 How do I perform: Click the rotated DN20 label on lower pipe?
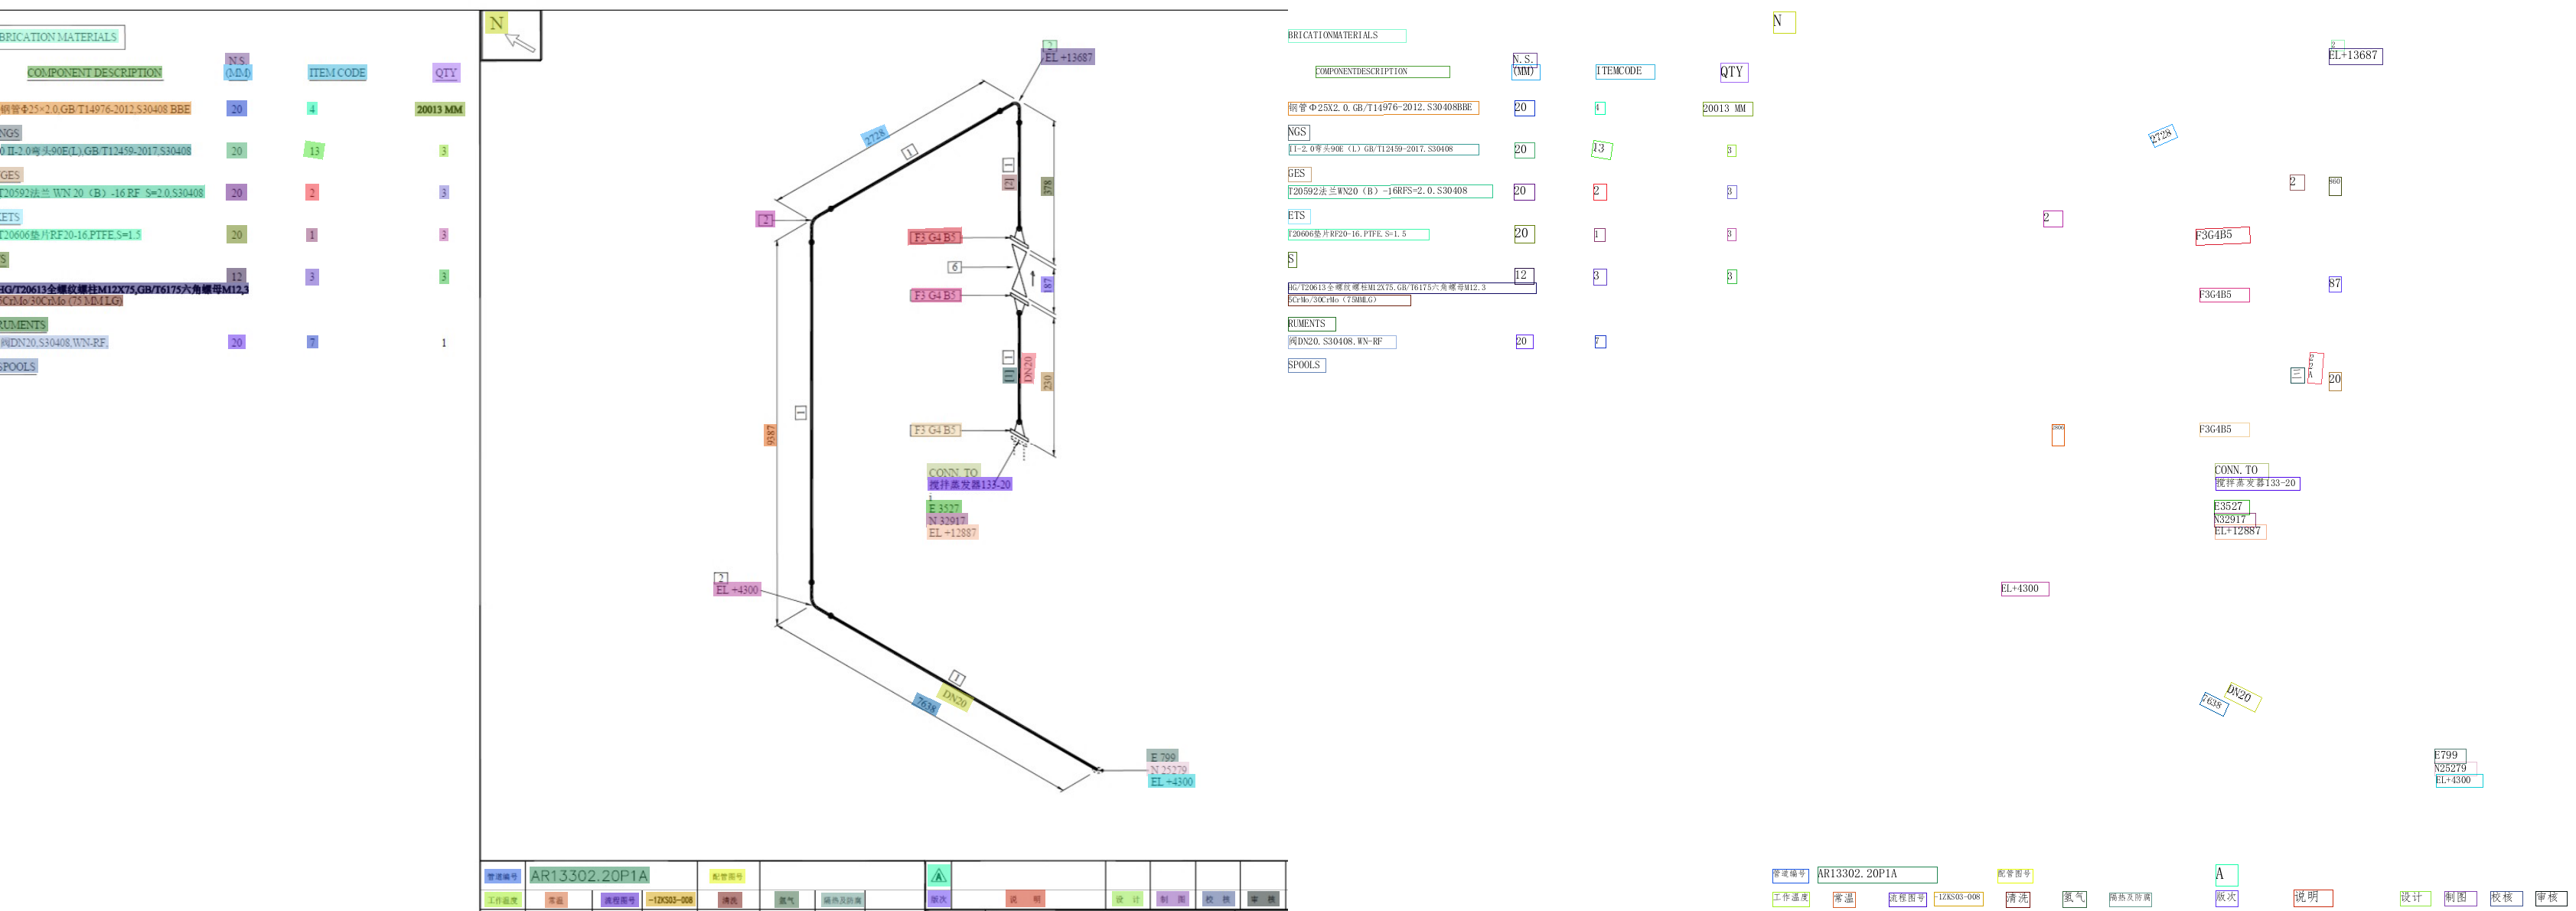[x=954, y=698]
